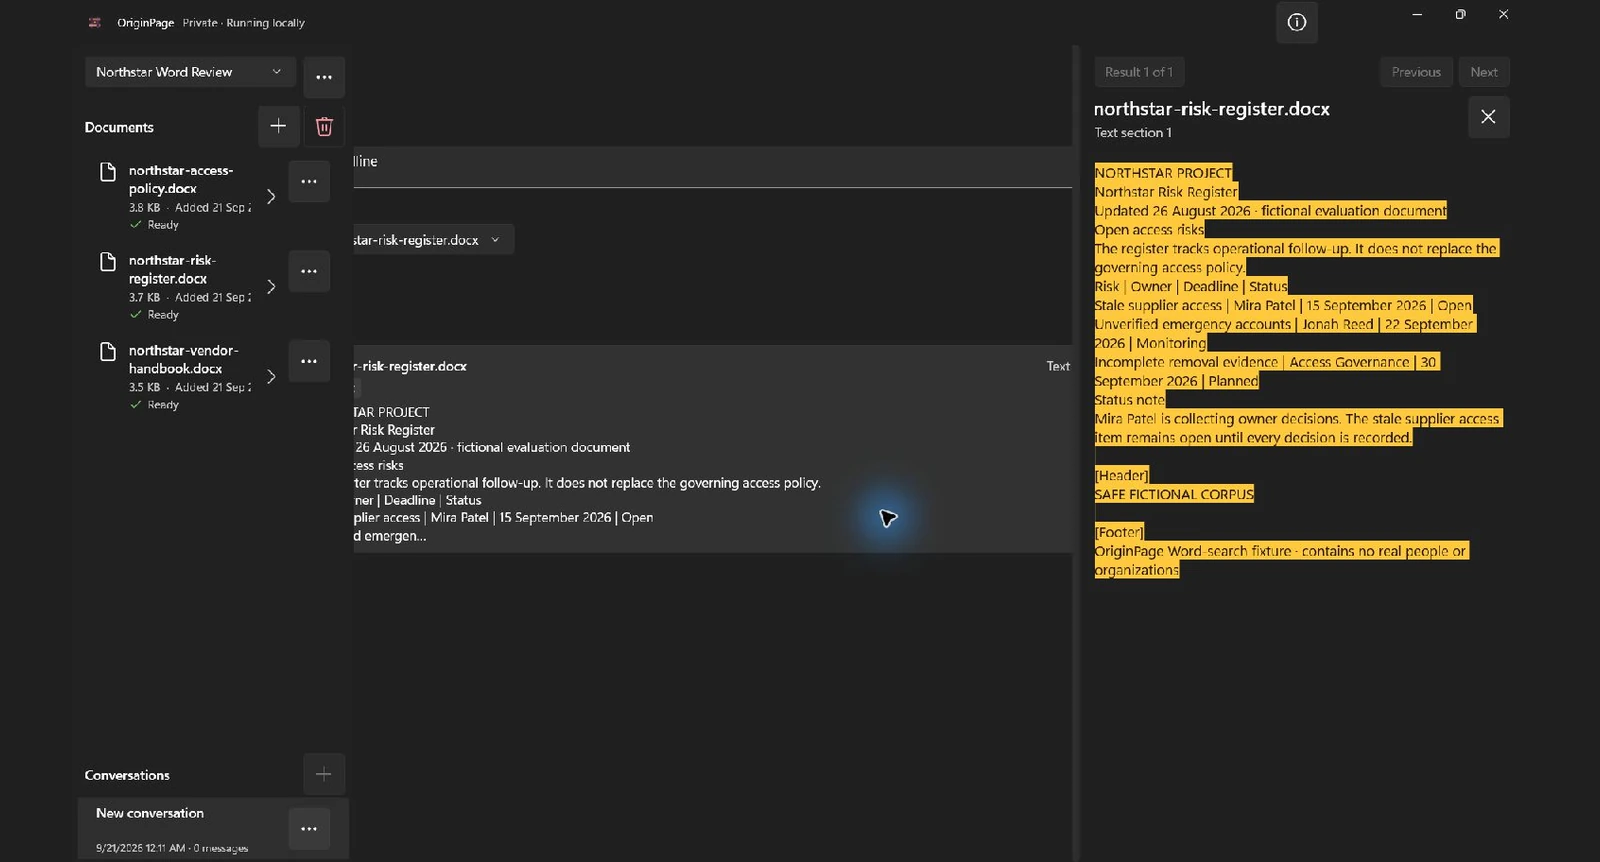Open more options for northstar-risk-register.docx
This screenshot has height=862, width=1600.
(x=309, y=271)
